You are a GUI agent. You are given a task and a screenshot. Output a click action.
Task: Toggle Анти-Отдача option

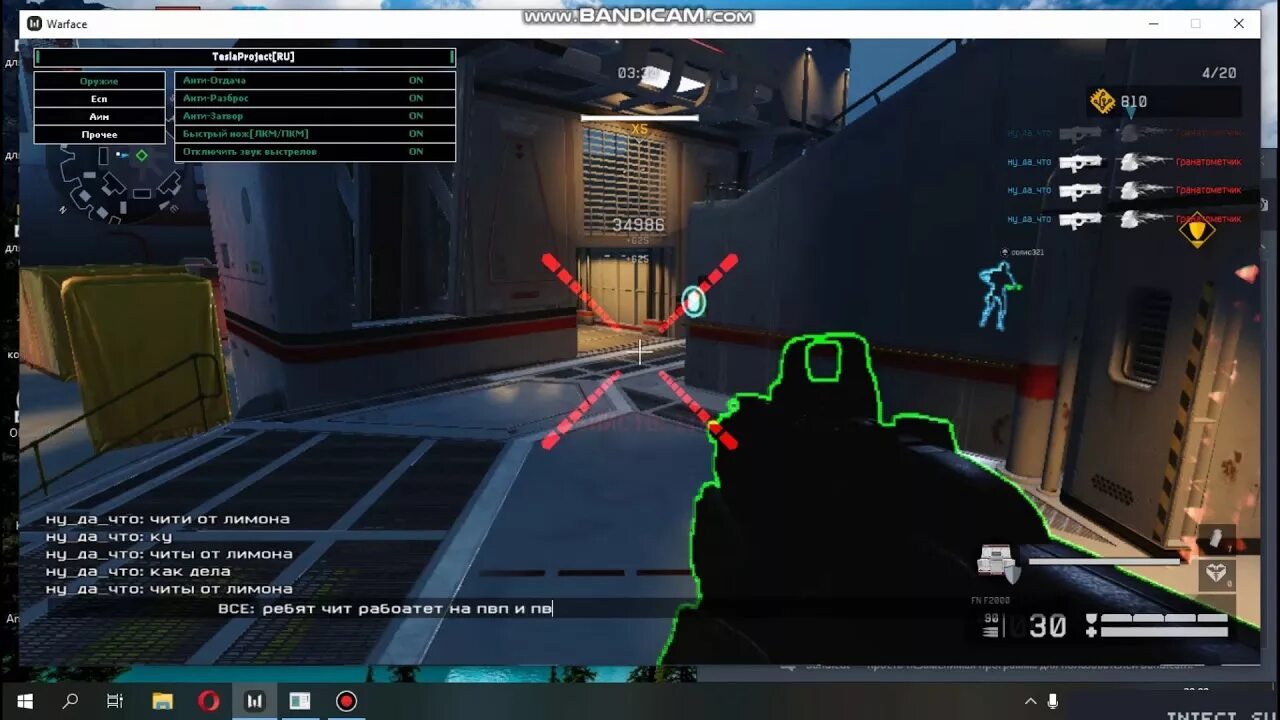coord(315,80)
